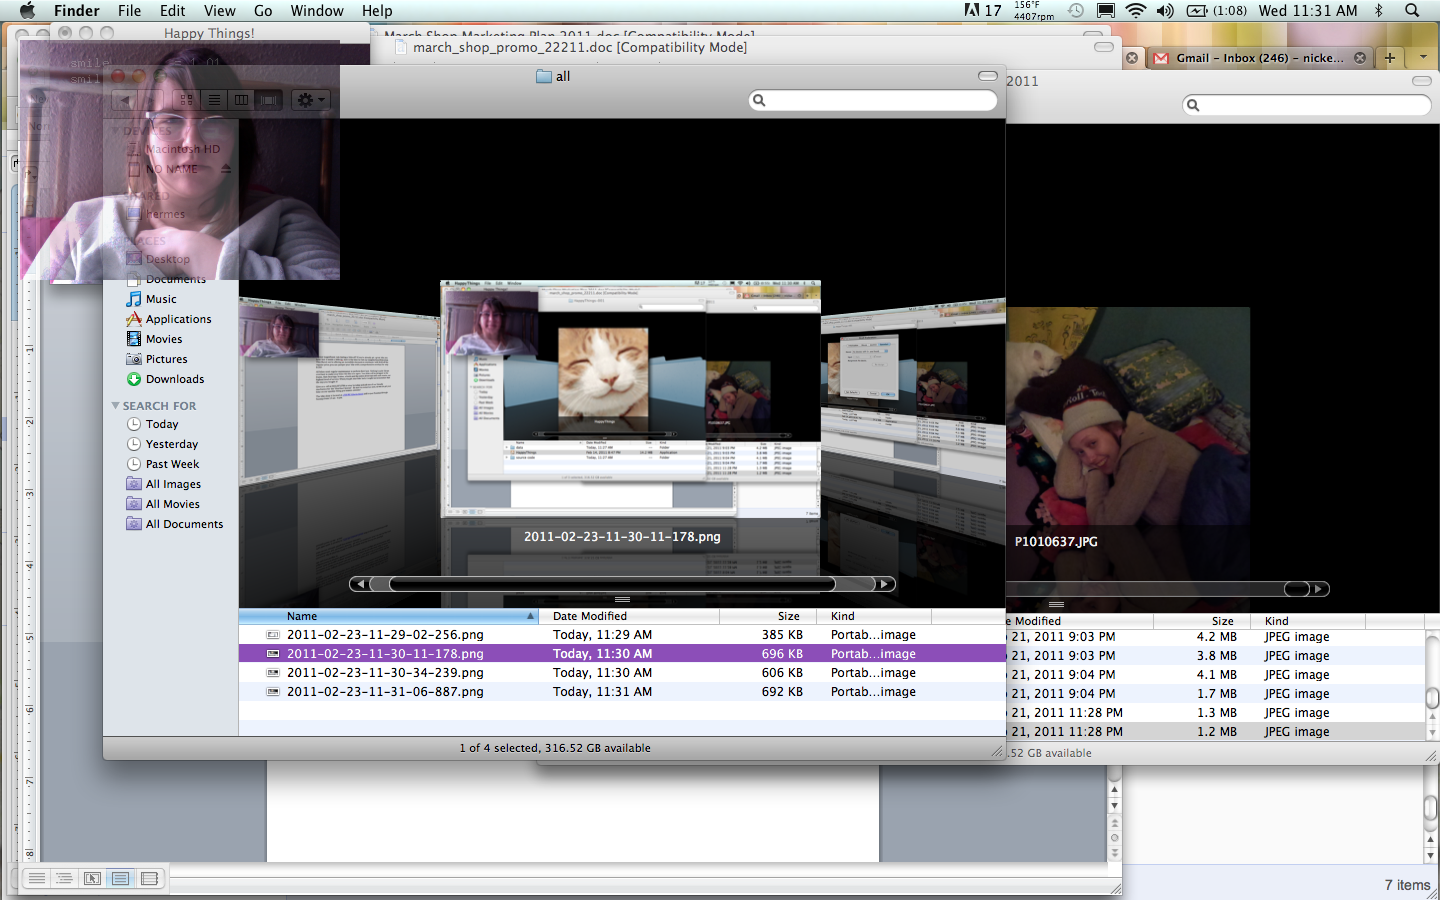Open Downloads folder in sidebar
Screen dimensions: 1440x900
coord(174,379)
